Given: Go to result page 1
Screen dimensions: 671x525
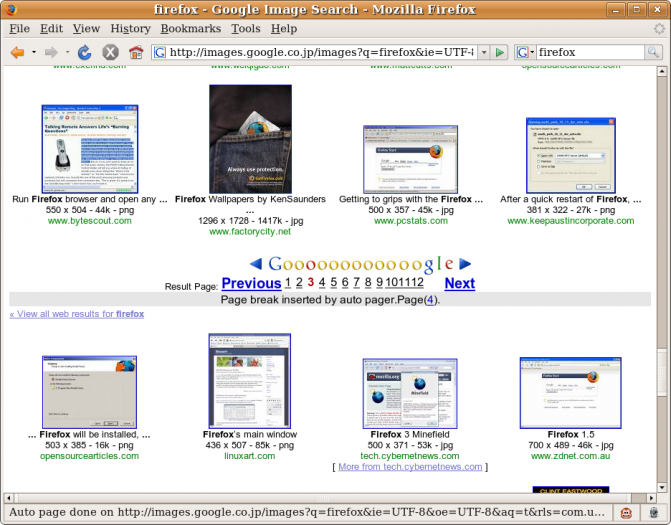Looking at the screenshot, I should point(288,282).
